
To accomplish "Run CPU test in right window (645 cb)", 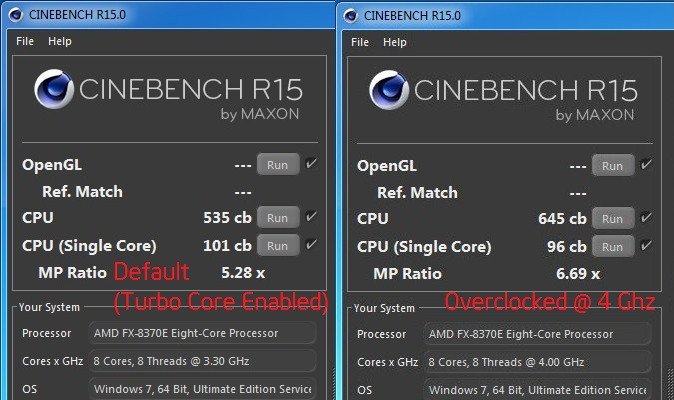I will point(613,218).
